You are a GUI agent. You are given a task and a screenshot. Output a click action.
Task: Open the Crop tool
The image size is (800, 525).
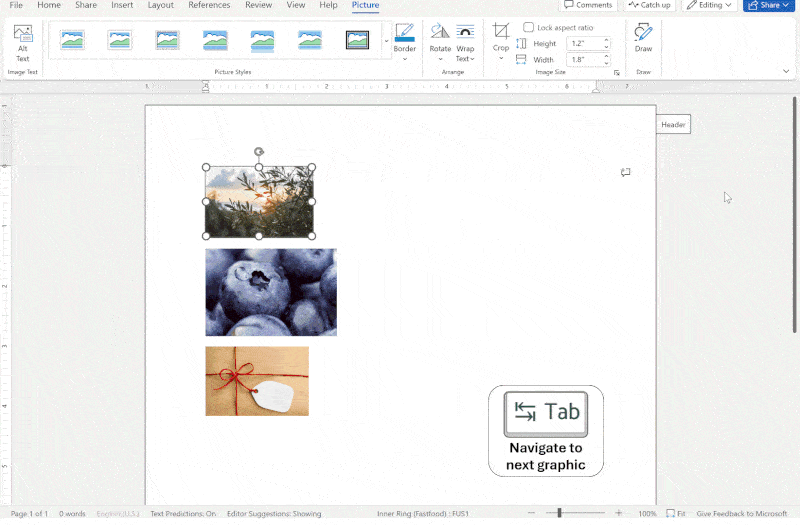pyautogui.click(x=501, y=42)
